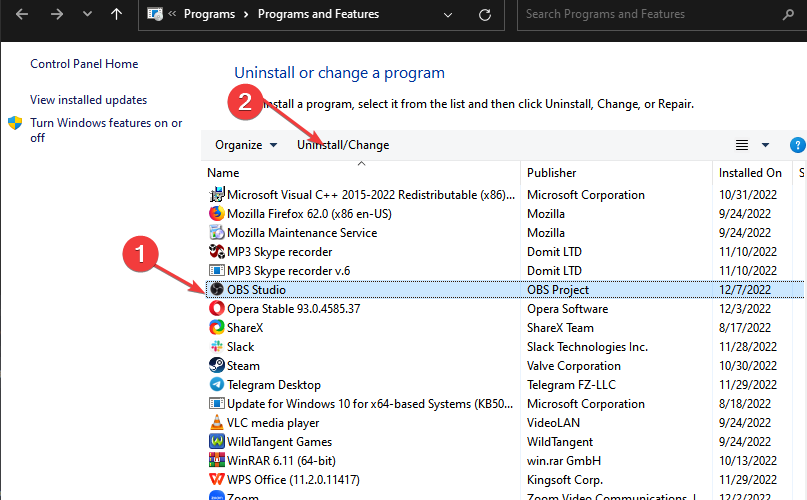Open Turn Windows features on or off
Viewport: 807px width, 500px height.
(x=106, y=130)
